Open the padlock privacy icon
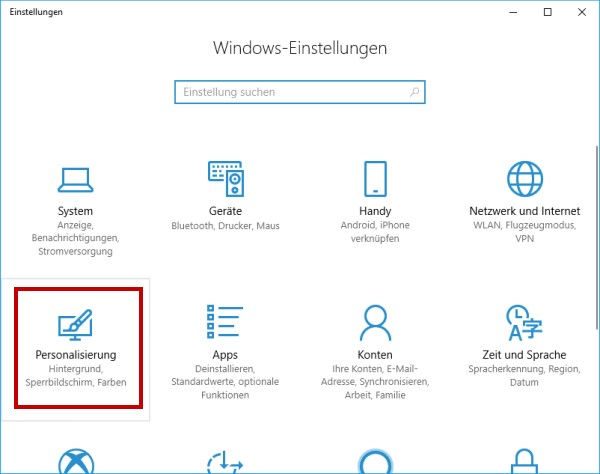This screenshot has width=600, height=474. [x=524, y=461]
